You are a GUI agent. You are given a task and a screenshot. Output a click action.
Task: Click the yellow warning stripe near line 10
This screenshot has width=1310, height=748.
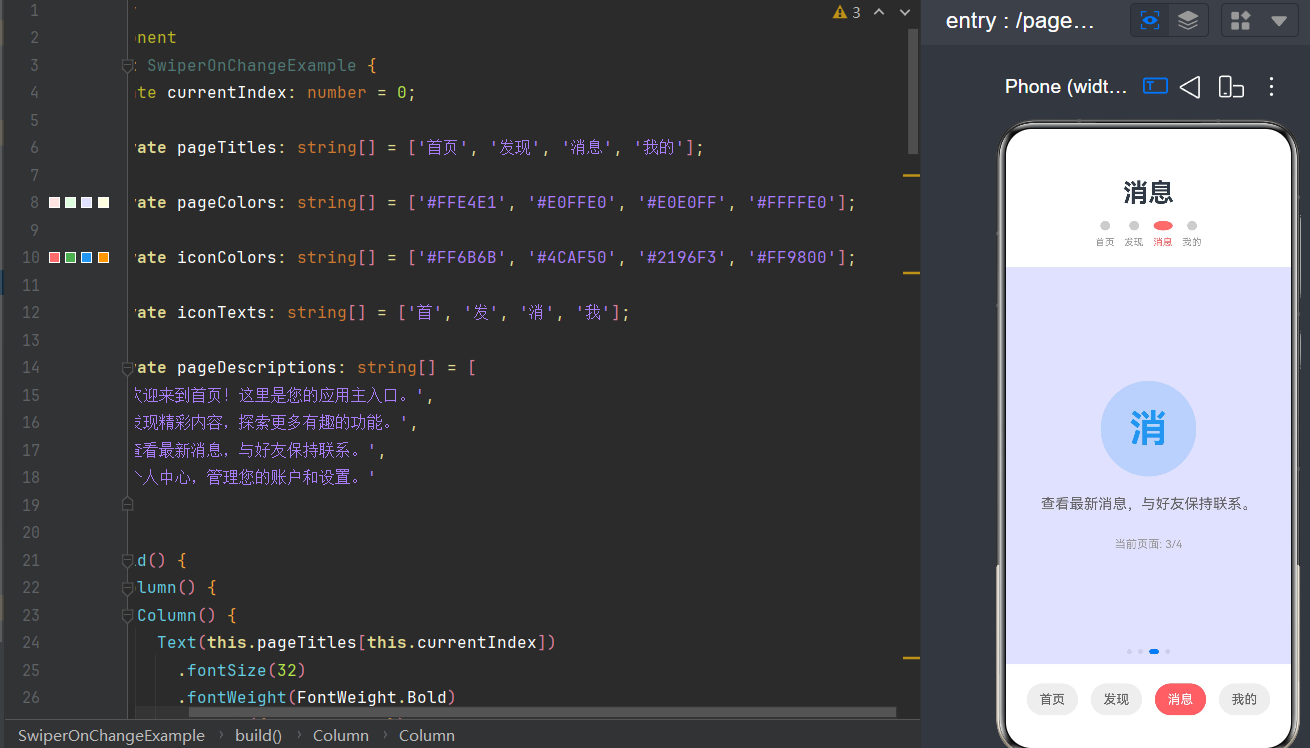pos(911,272)
